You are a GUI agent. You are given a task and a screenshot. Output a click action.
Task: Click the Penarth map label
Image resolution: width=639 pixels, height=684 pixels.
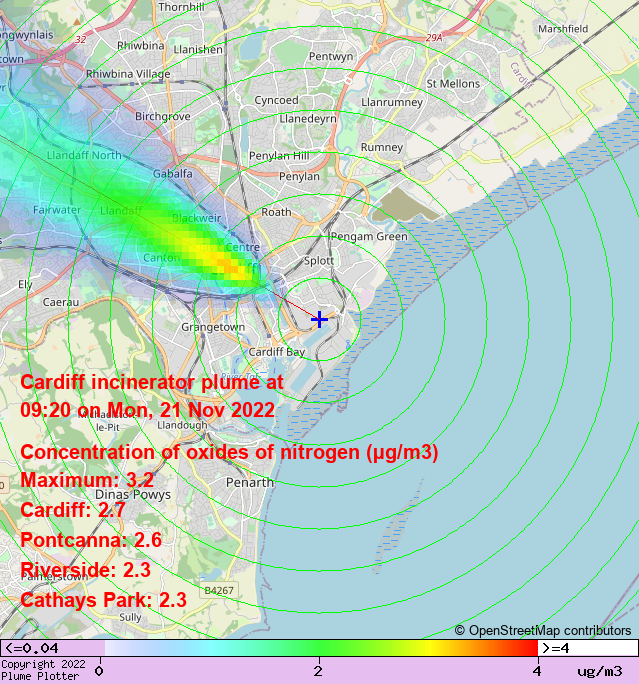point(249,482)
